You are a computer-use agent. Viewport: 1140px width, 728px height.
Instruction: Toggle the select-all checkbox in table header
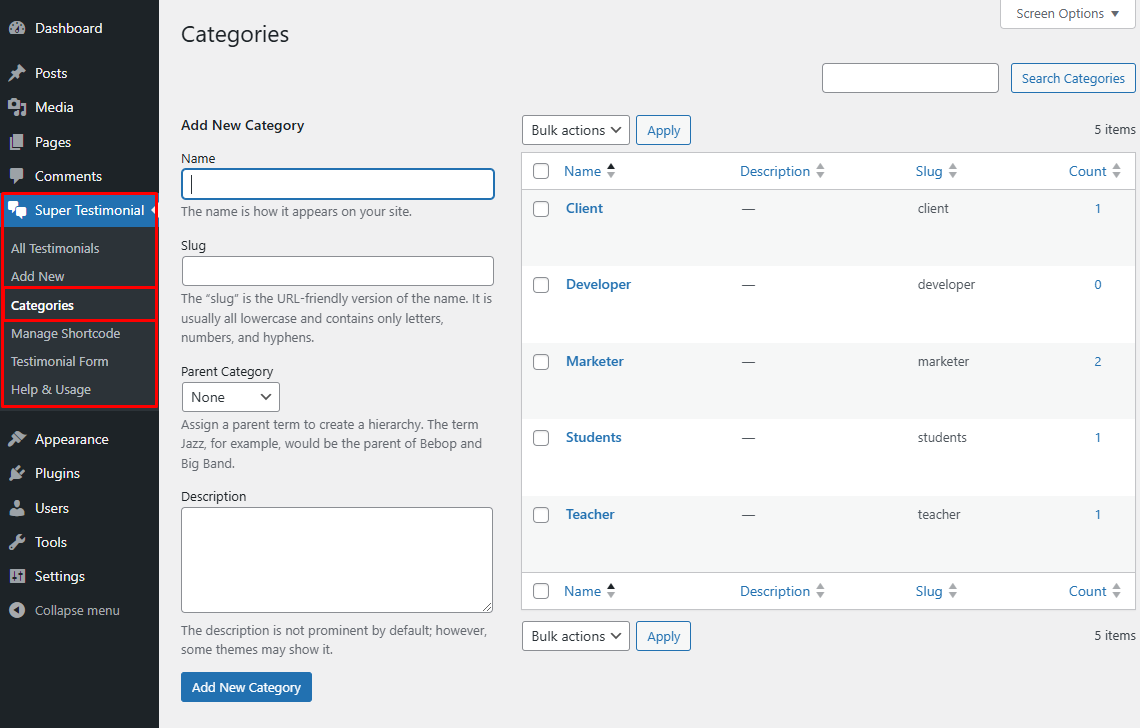click(x=541, y=171)
